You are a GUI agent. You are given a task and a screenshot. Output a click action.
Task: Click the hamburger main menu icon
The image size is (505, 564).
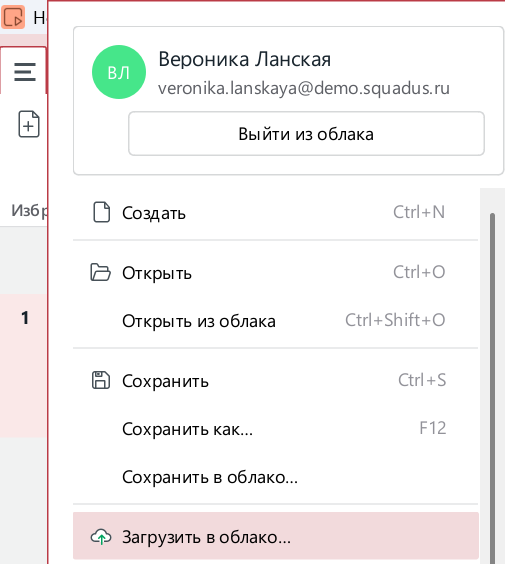click(25, 72)
